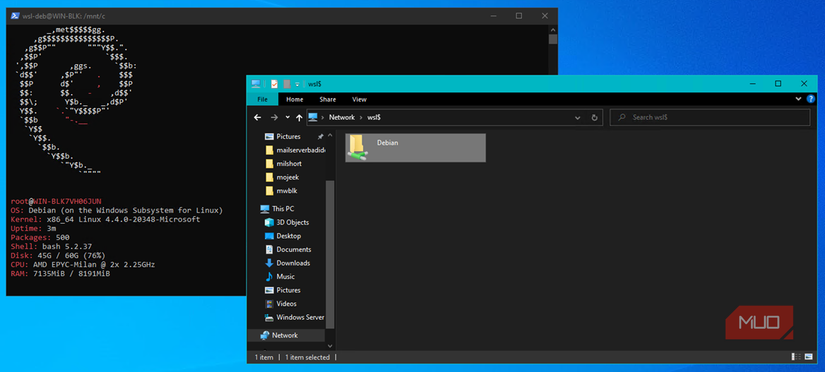Open Customize Quick Access Toolbar dropdown

297,84
